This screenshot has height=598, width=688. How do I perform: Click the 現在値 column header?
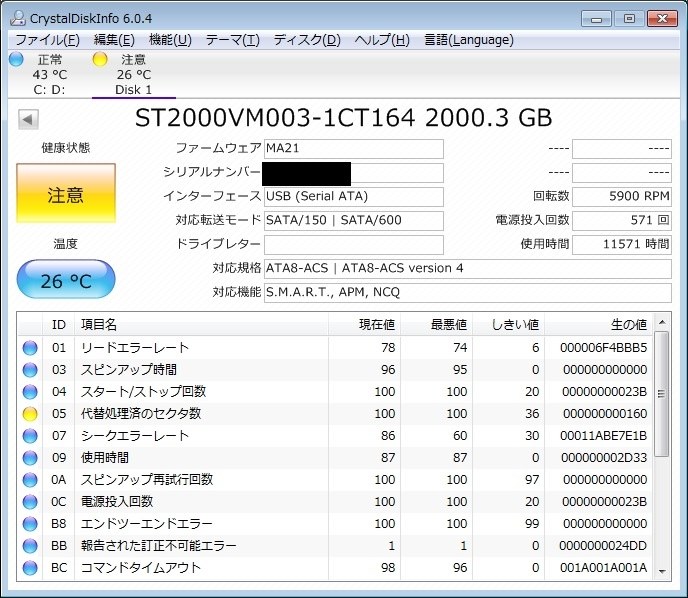364,325
